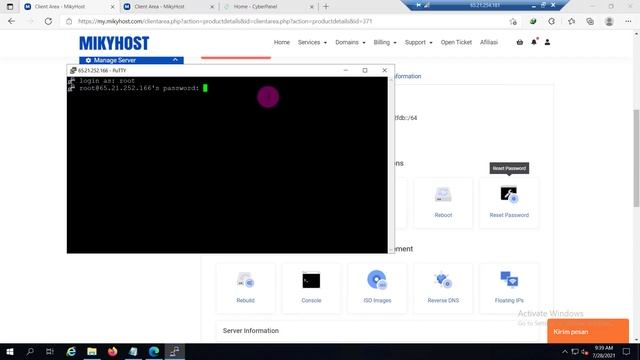Viewport: 640px width, 360px height.
Task: Click the page vertical scrollbar
Action: pyautogui.click(x=636, y=158)
